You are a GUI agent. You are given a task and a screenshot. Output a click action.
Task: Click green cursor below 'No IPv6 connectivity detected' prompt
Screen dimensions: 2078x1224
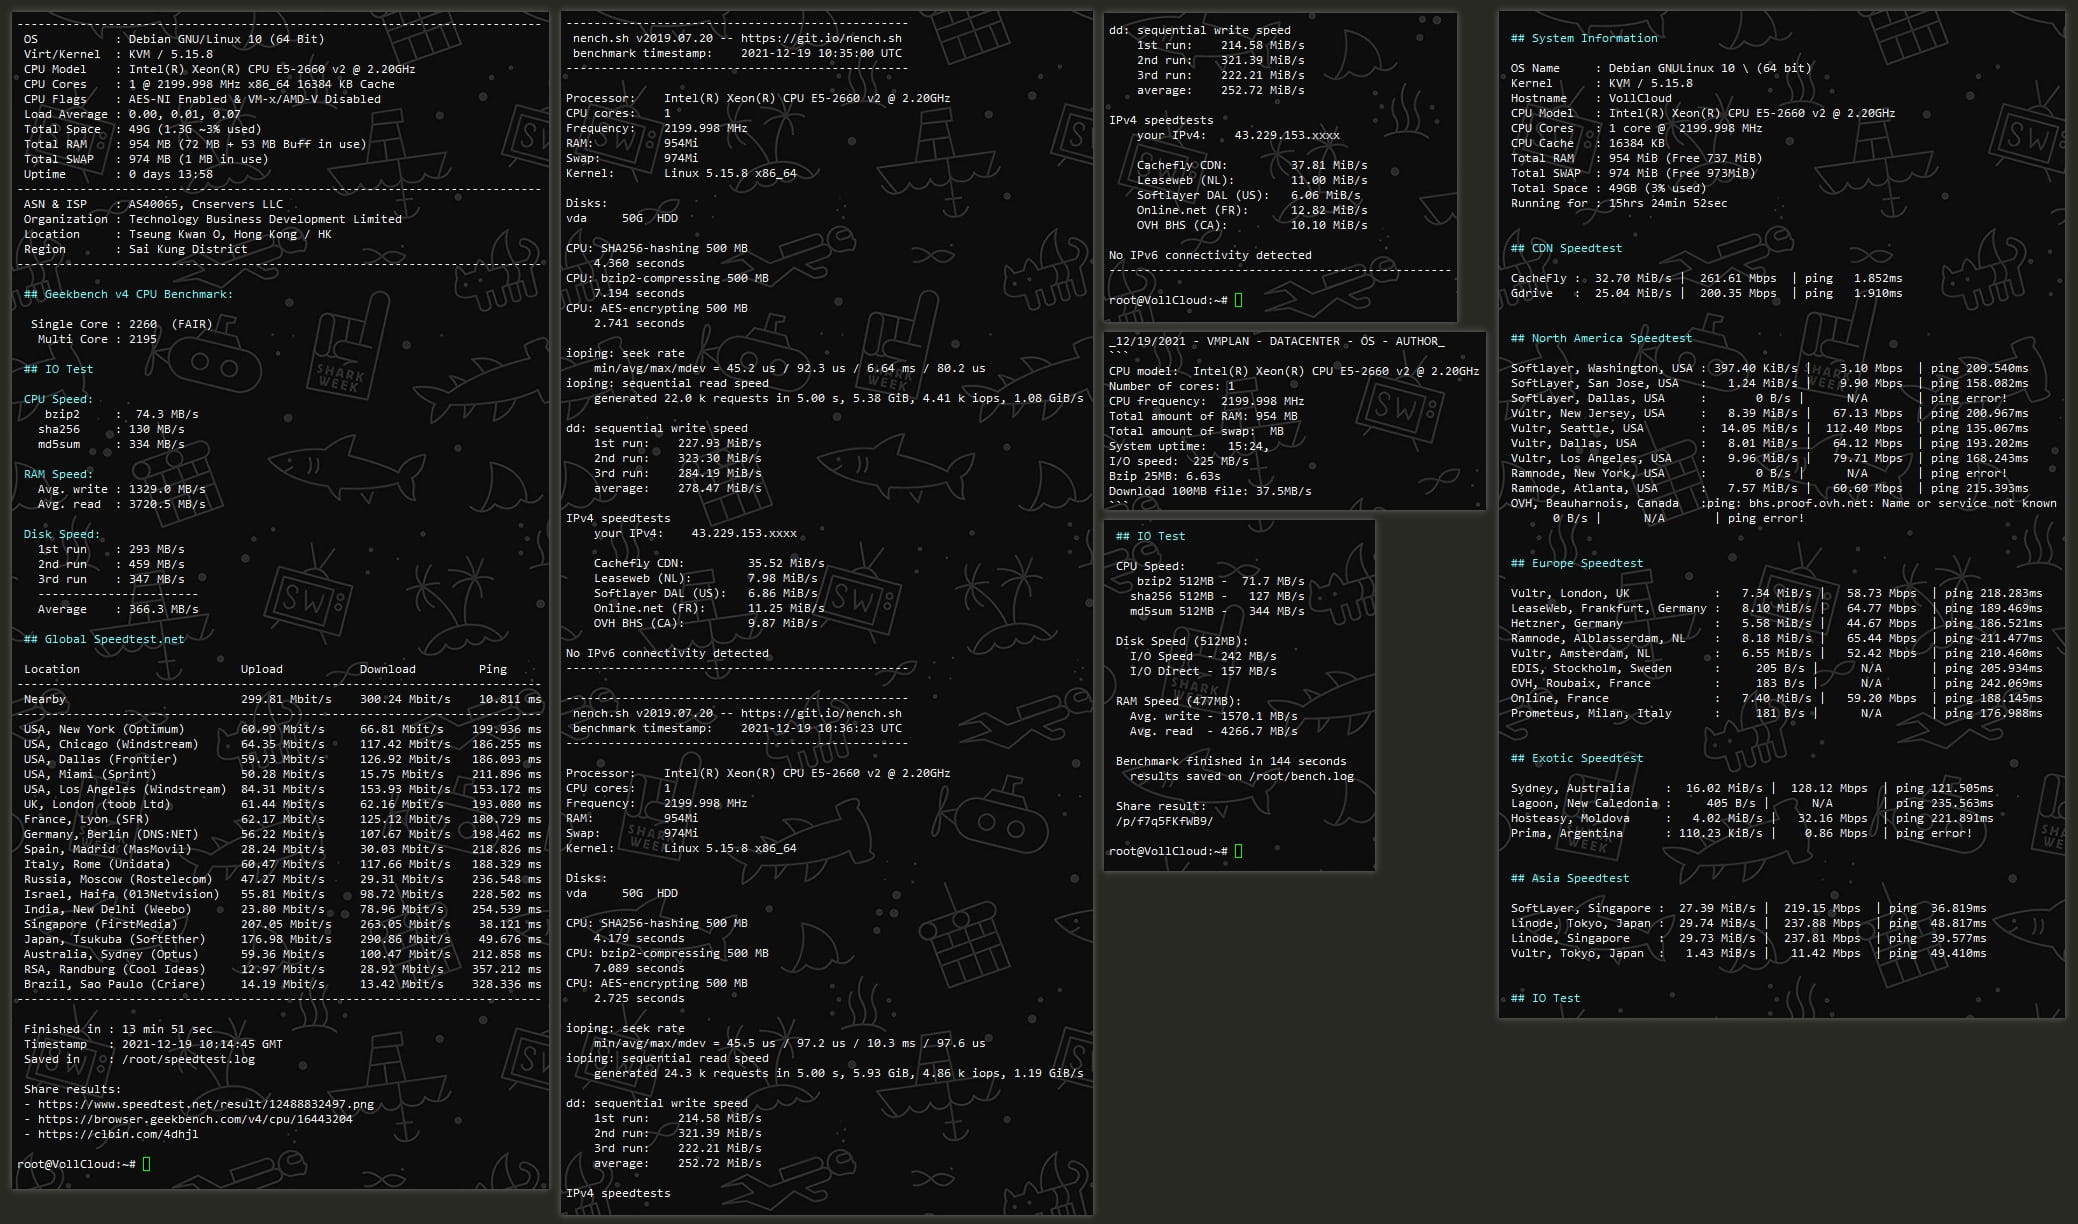pyautogui.click(x=1239, y=300)
